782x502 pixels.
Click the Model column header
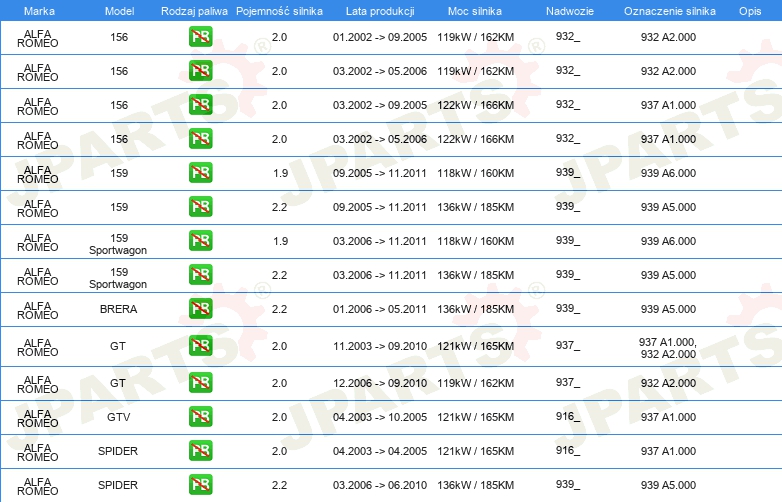(119, 11)
